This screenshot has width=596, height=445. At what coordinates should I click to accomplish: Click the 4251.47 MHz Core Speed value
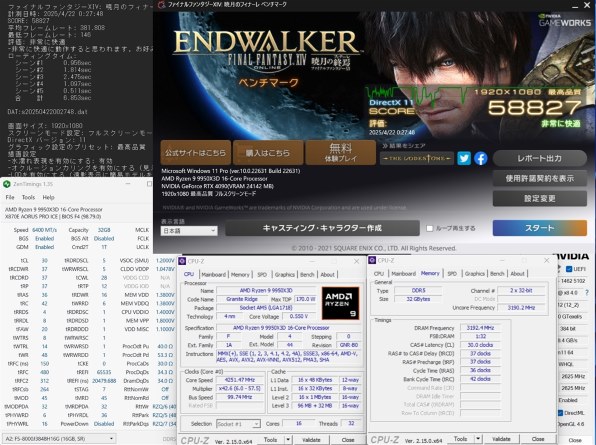click(x=239, y=380)
